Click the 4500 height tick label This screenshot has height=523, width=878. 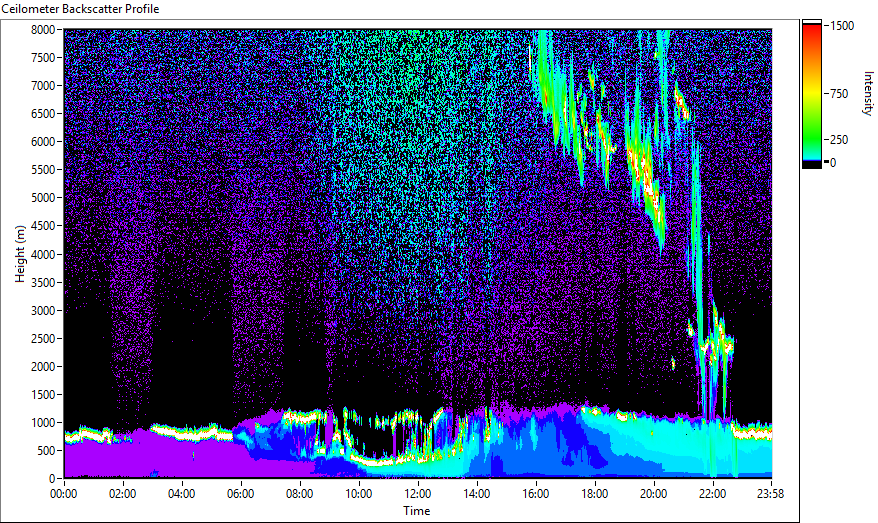point(43,226)
